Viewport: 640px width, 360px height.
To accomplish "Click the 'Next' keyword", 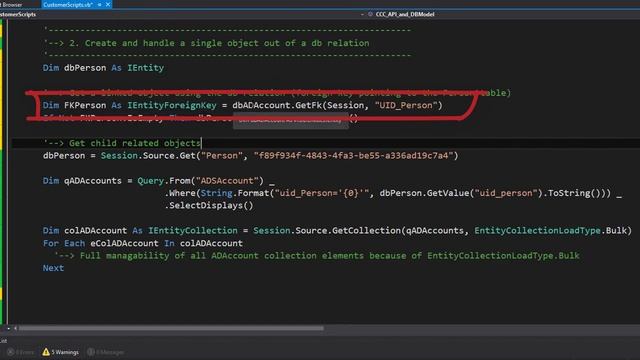I will (53, 268).
